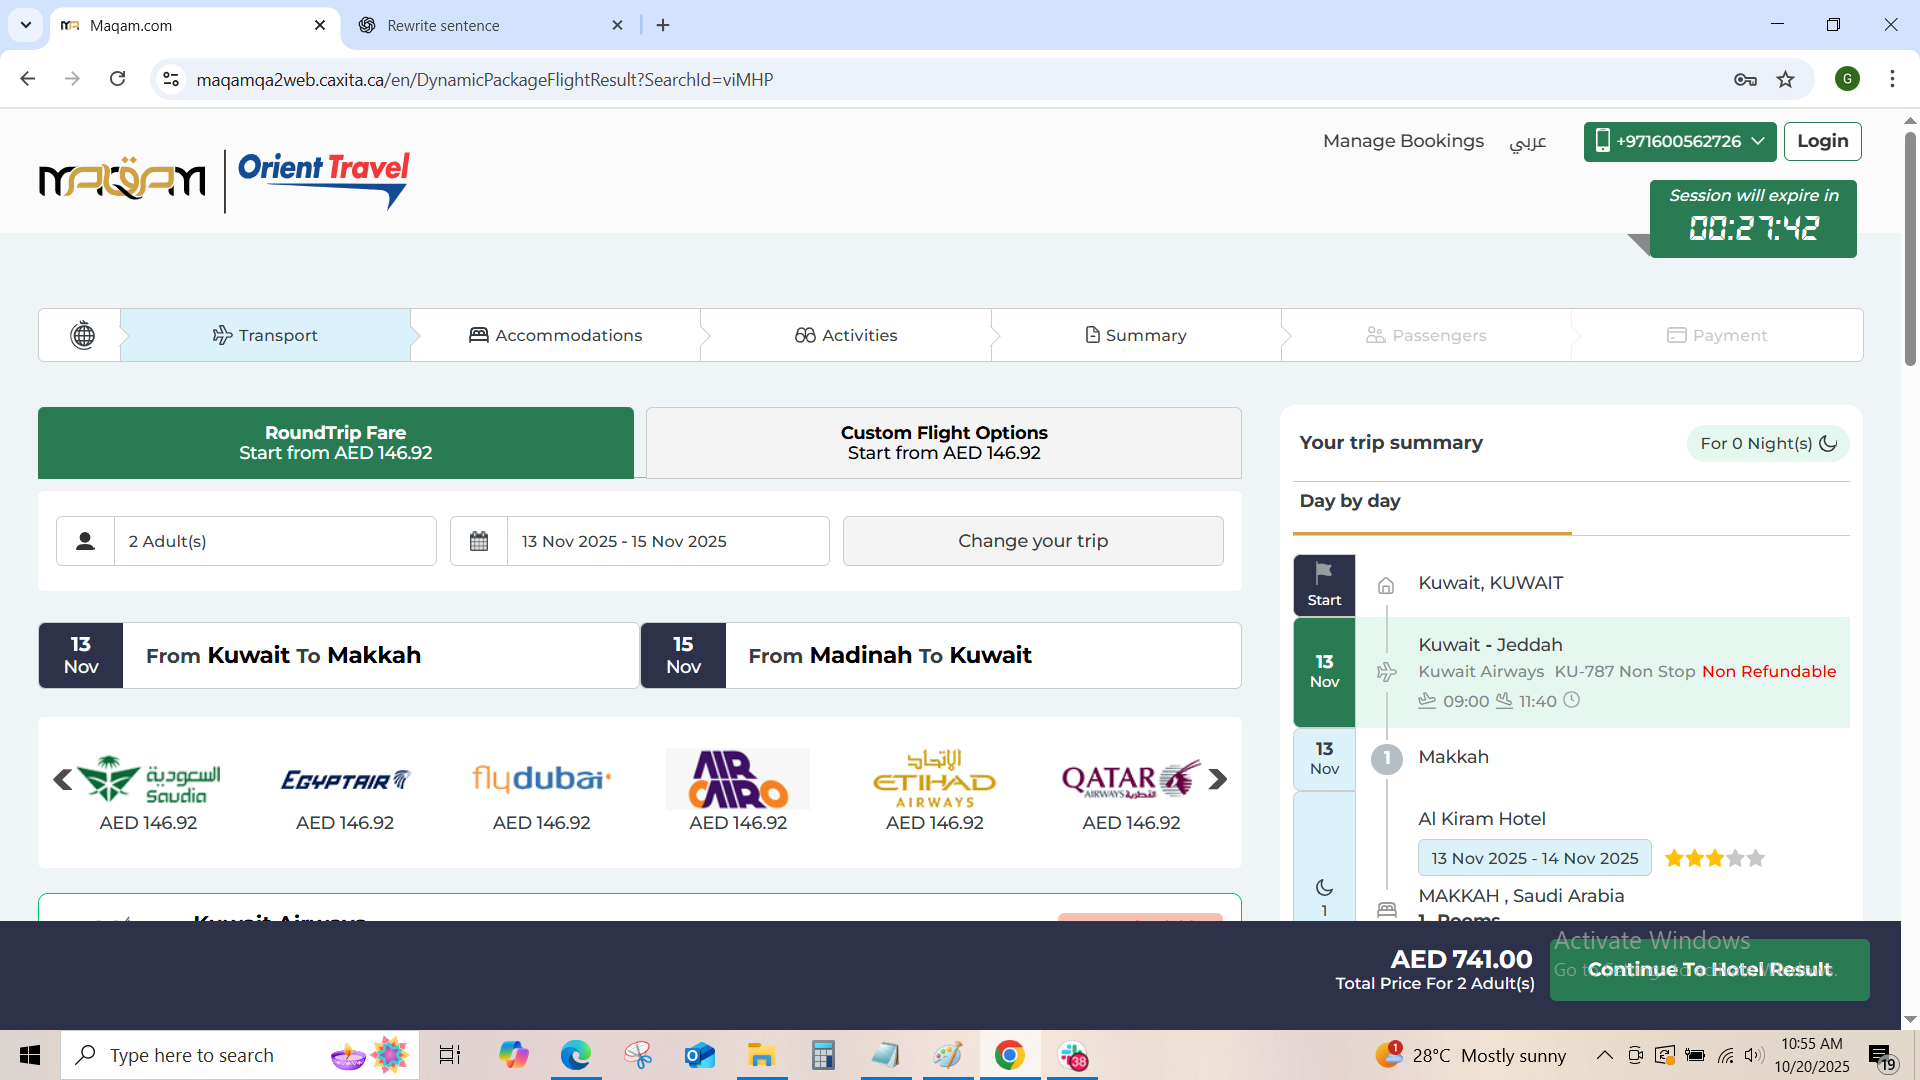Go to the Activities step tab
This screenshot has width=1920, height=1080.
coord(846,335)
